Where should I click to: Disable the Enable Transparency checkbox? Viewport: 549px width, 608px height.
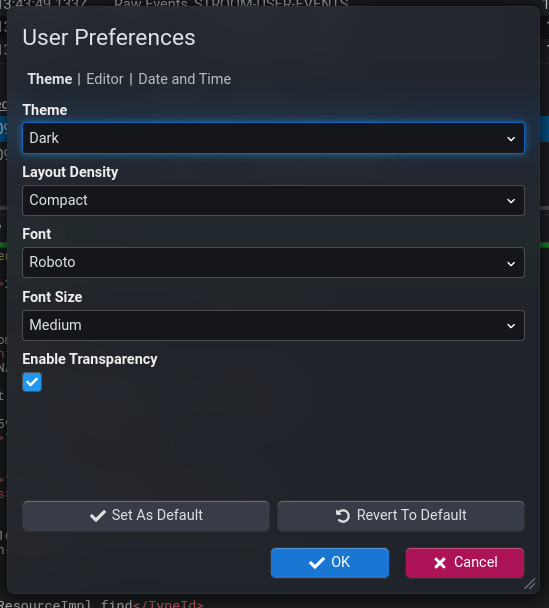click(32, 382)
